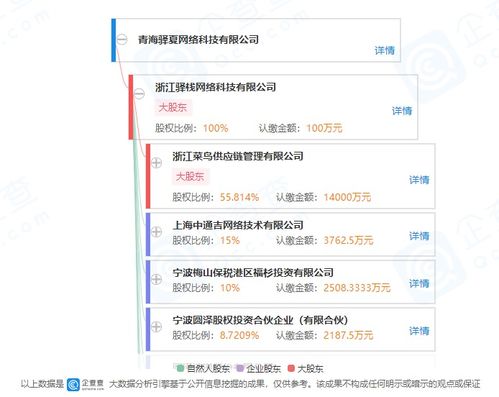499x397 pixels.
Task: Open 详情 for 上海中通吉网络技术有限公司
Action: tap(419, 236)
